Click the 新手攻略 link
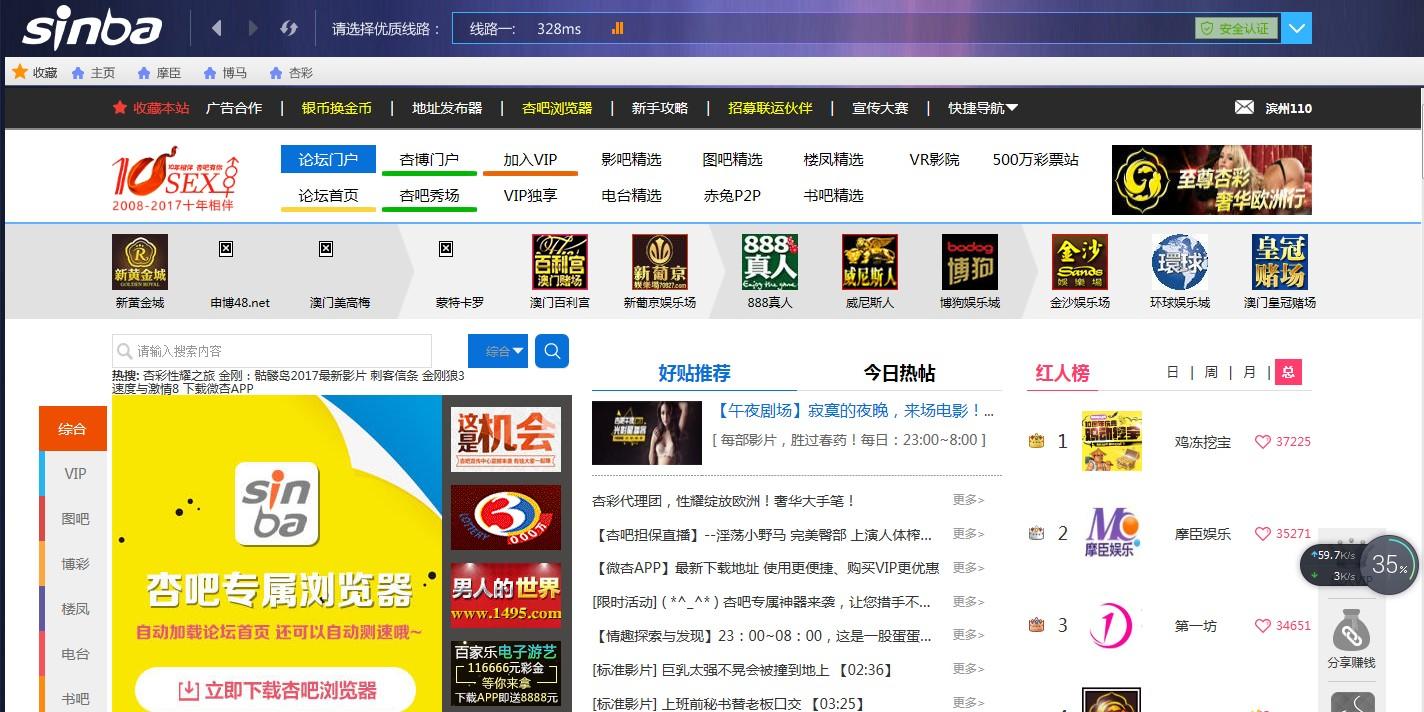1424x712 pixels. (x=660, y=108)
